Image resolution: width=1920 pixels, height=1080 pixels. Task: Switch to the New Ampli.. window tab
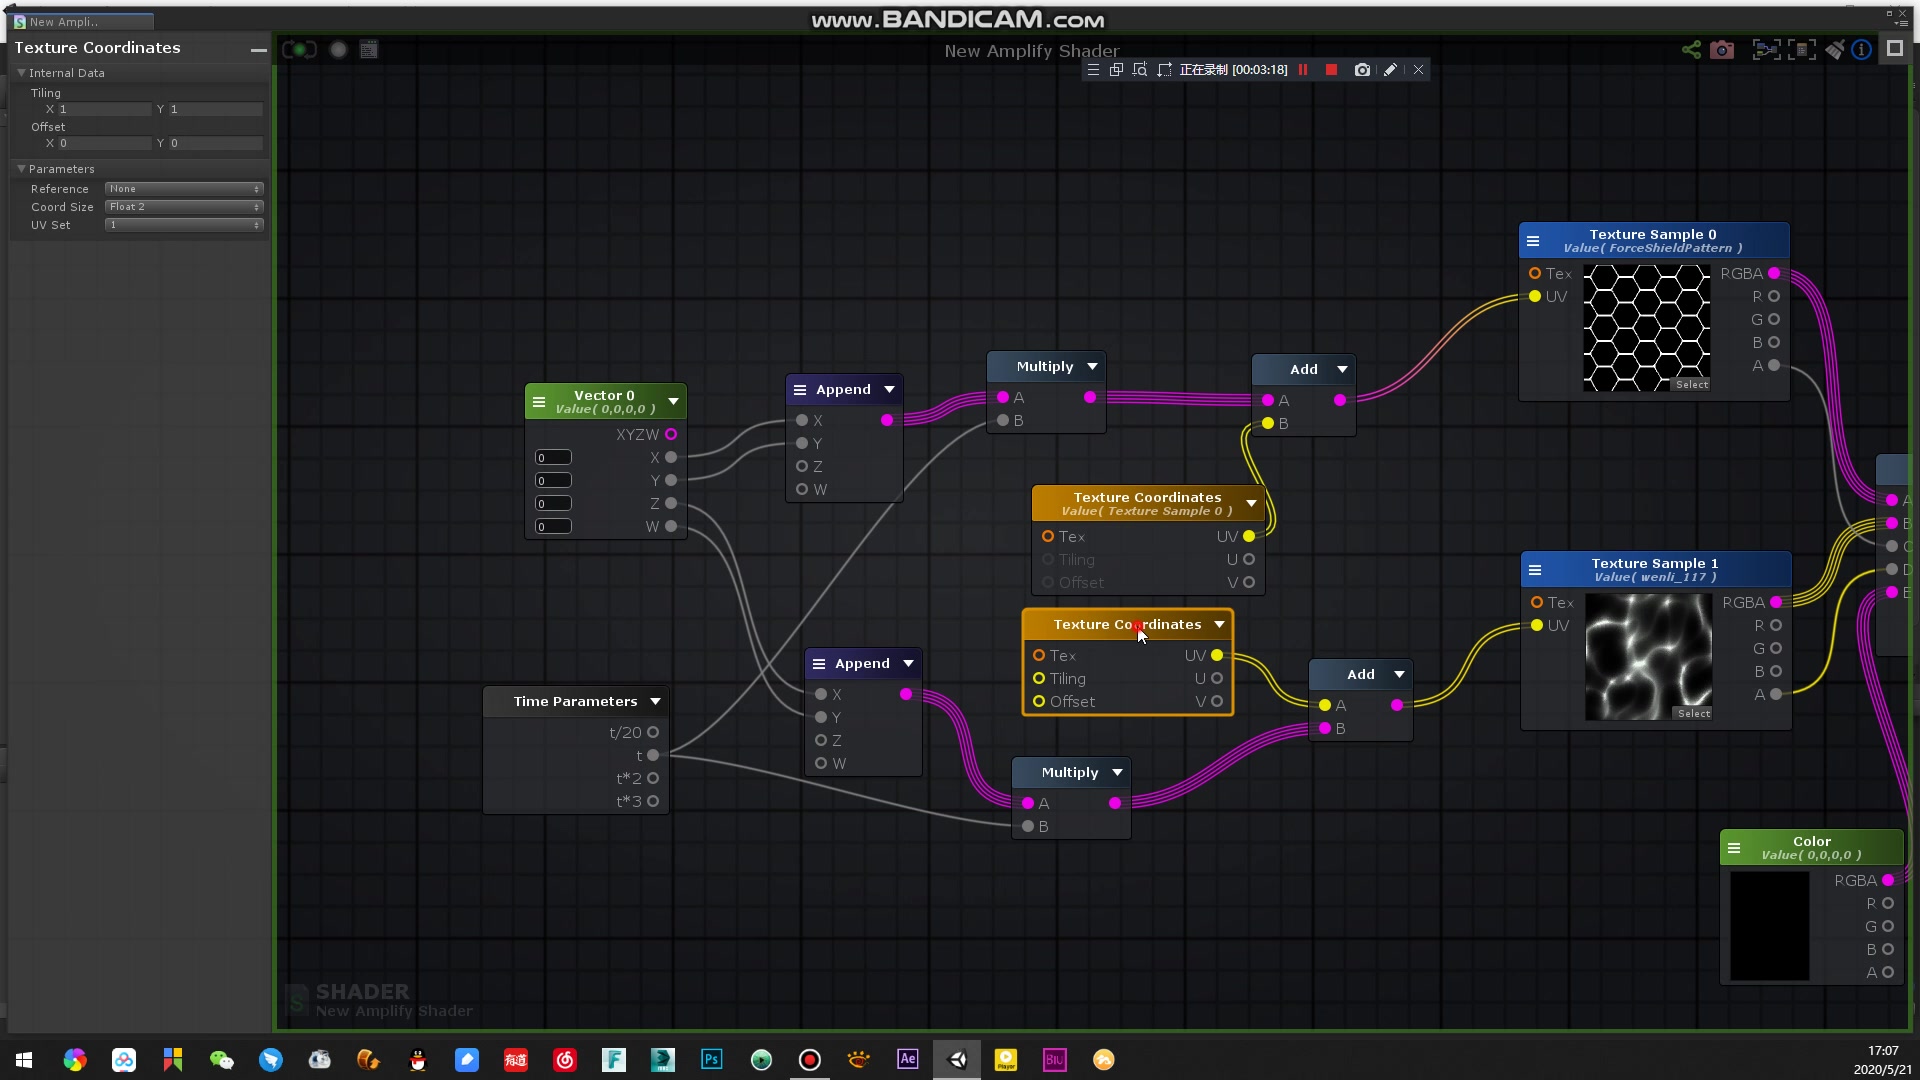64,22
